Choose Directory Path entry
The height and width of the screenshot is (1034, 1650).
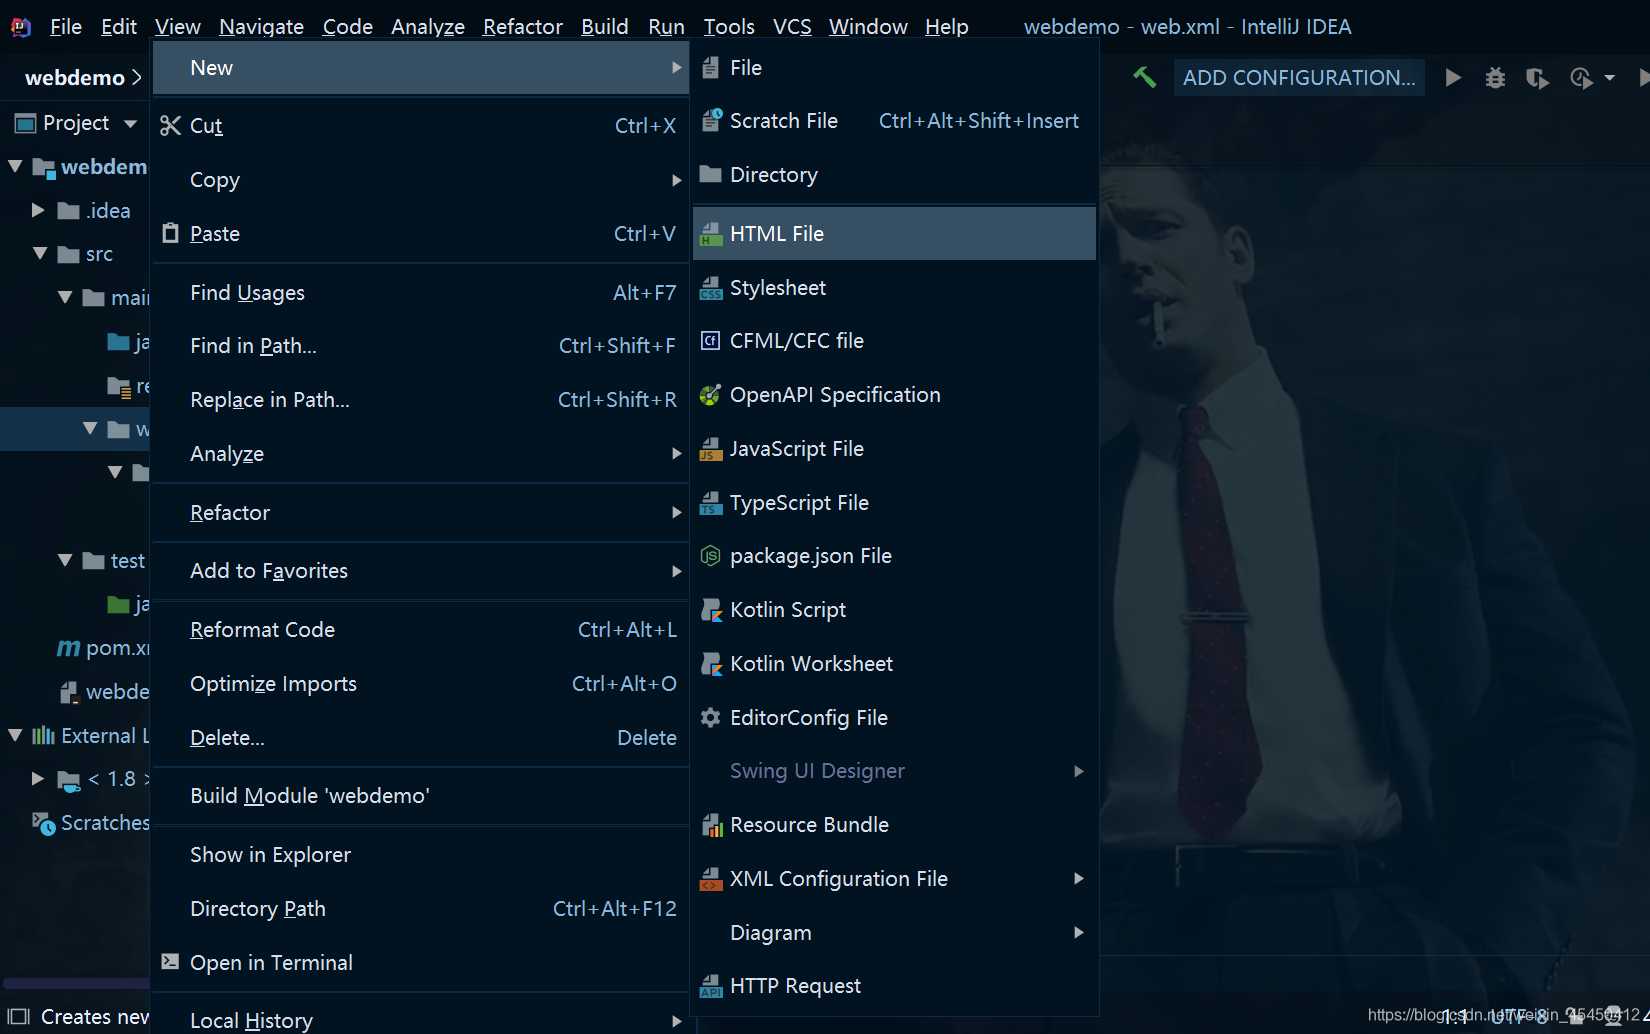pos(421,908)
